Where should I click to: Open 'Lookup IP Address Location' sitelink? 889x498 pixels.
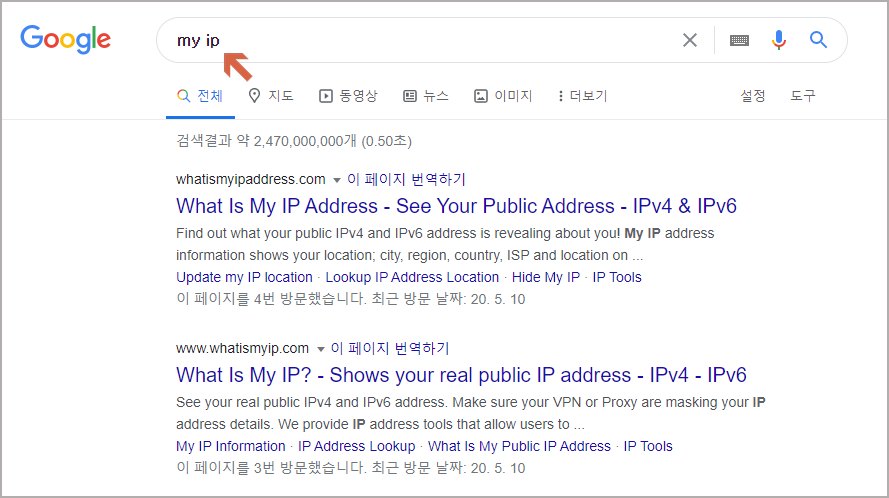point(412,277)
